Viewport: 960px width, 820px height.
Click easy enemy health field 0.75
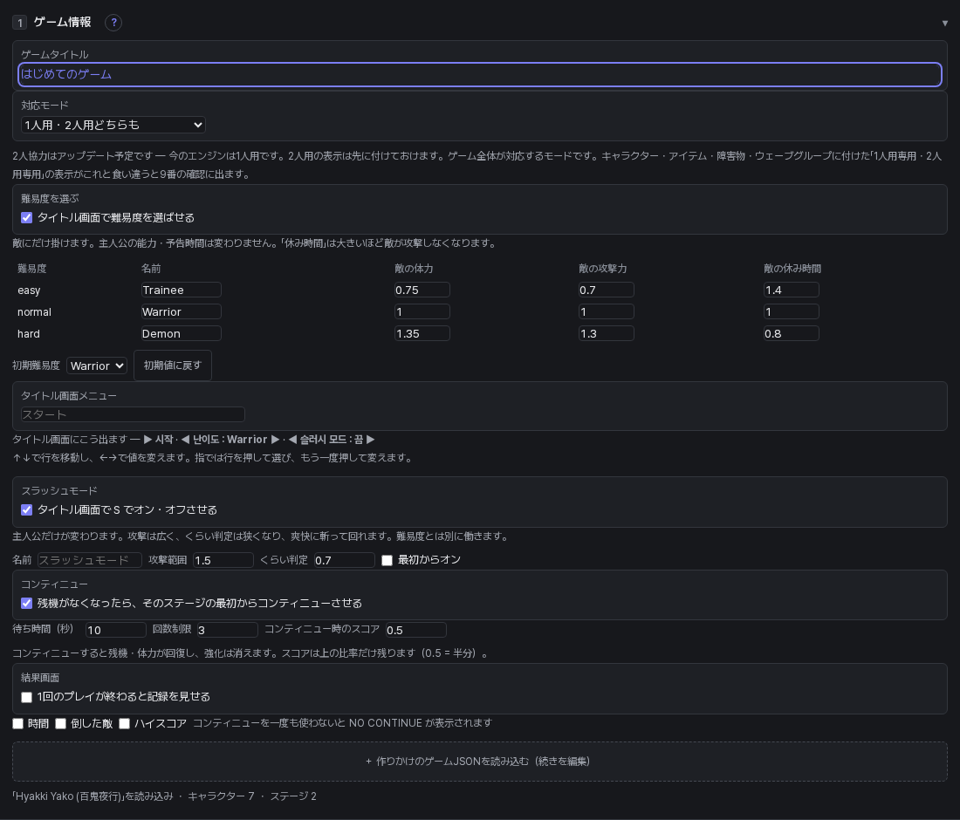422,290
